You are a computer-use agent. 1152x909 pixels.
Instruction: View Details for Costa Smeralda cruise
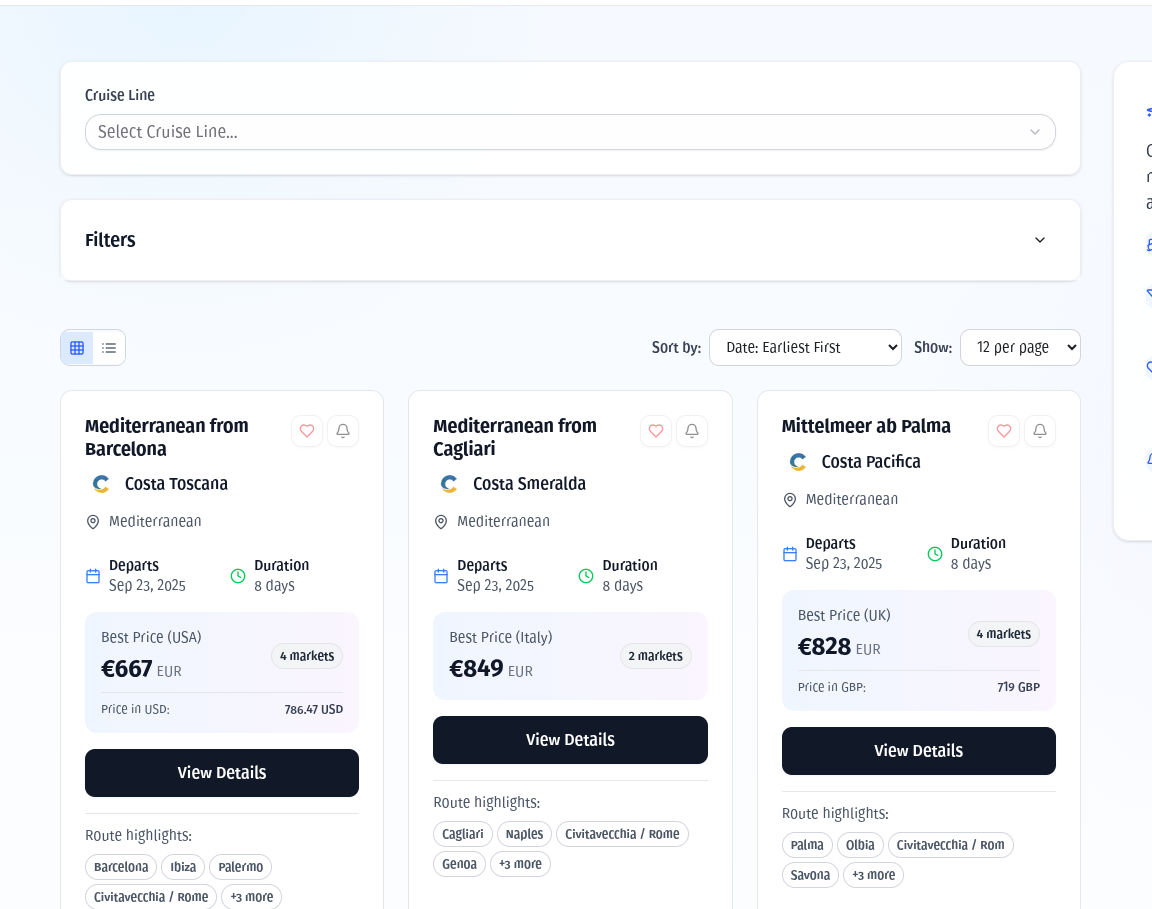[570, 739]
